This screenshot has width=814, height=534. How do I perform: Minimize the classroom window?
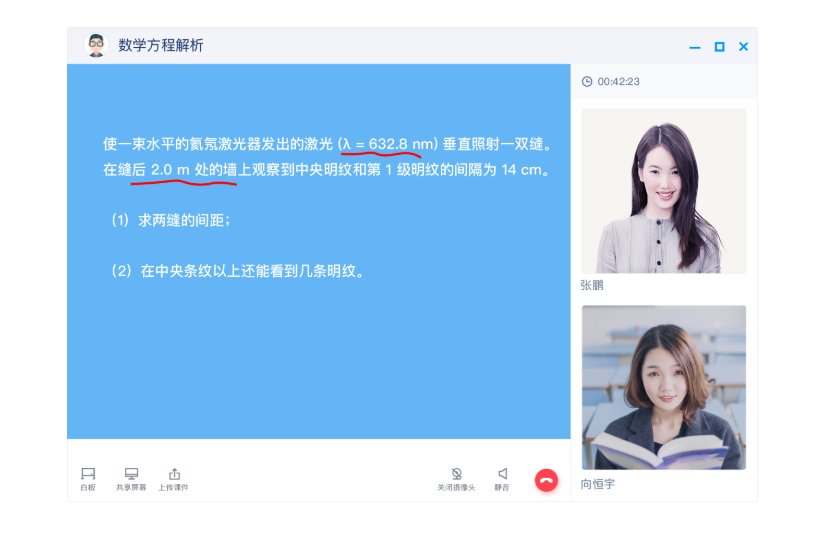tap(695, 47)
